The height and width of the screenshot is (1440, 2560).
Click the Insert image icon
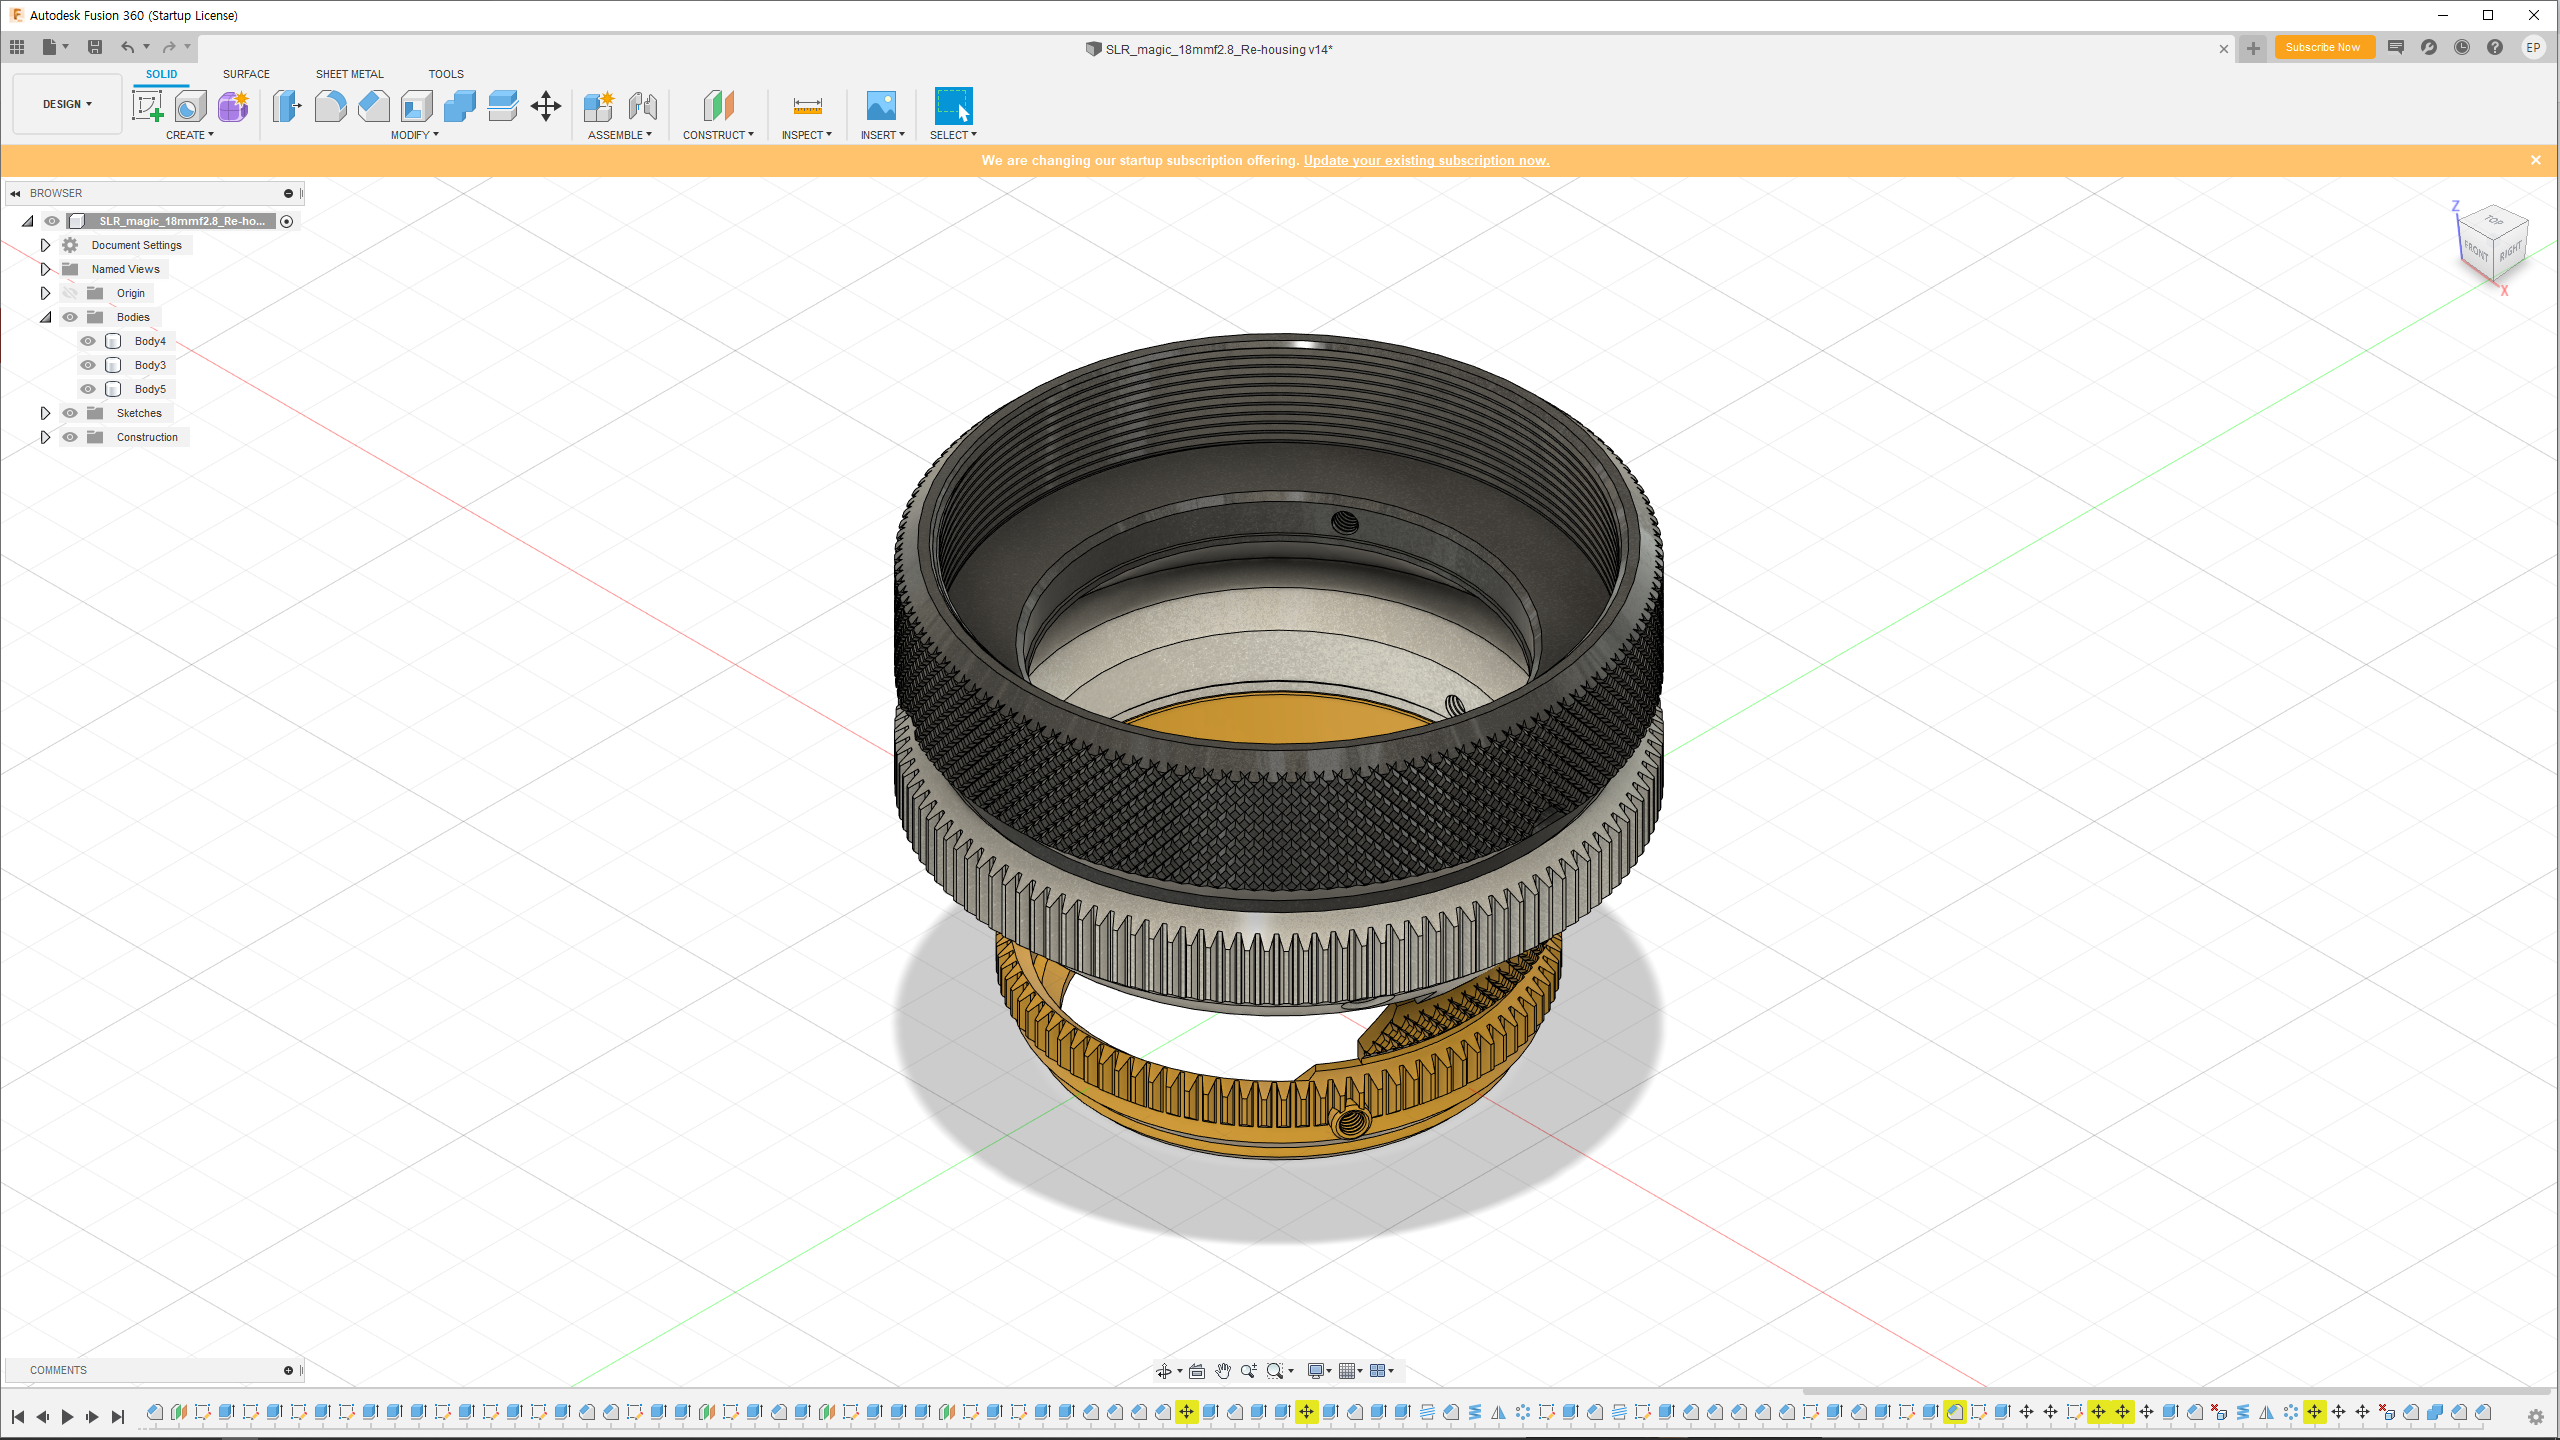click(x=881, y=105)
